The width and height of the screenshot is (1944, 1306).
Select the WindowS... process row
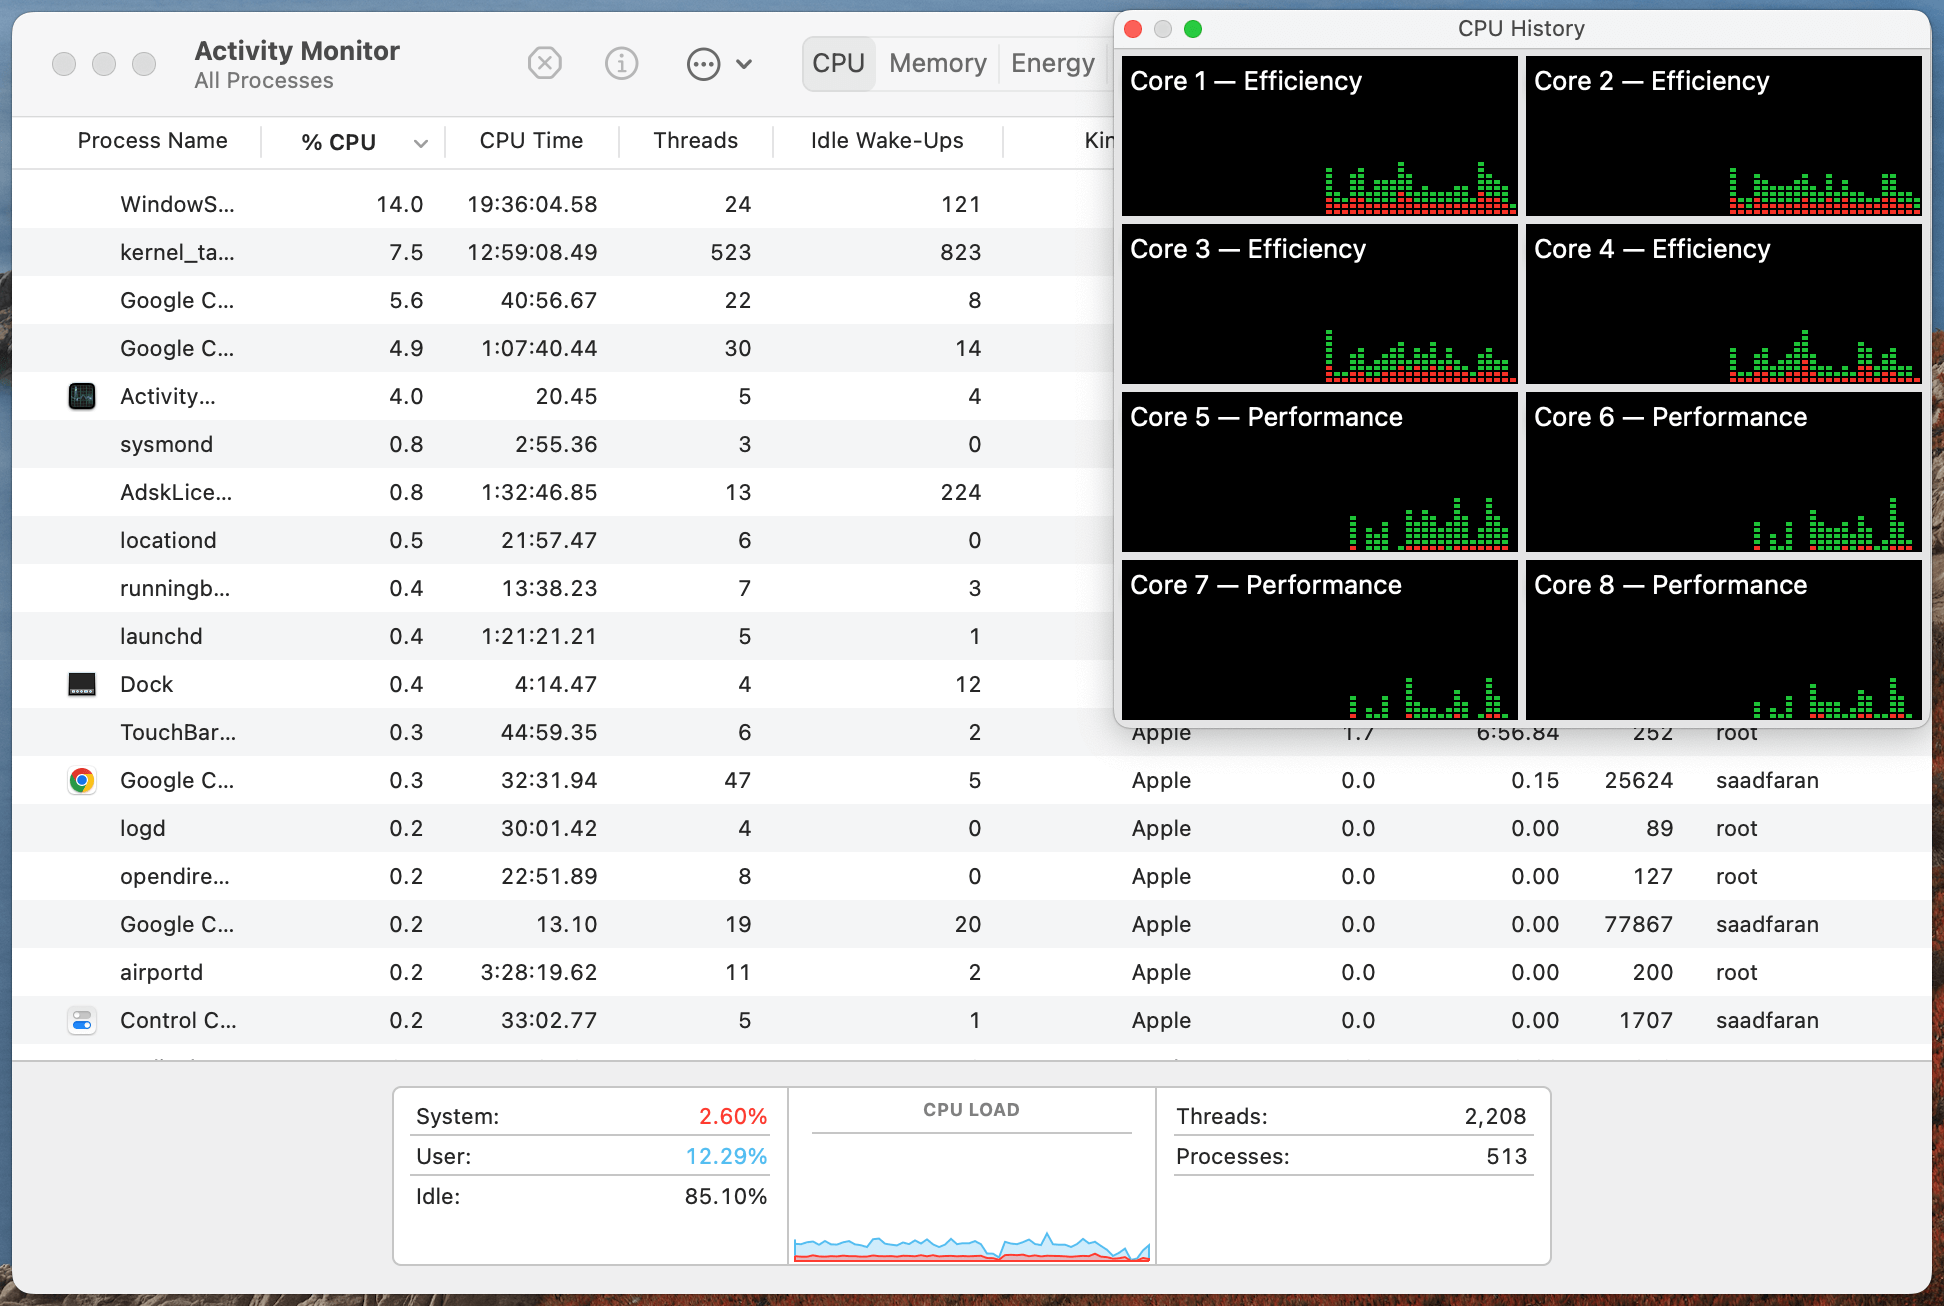tap(562, 204)
